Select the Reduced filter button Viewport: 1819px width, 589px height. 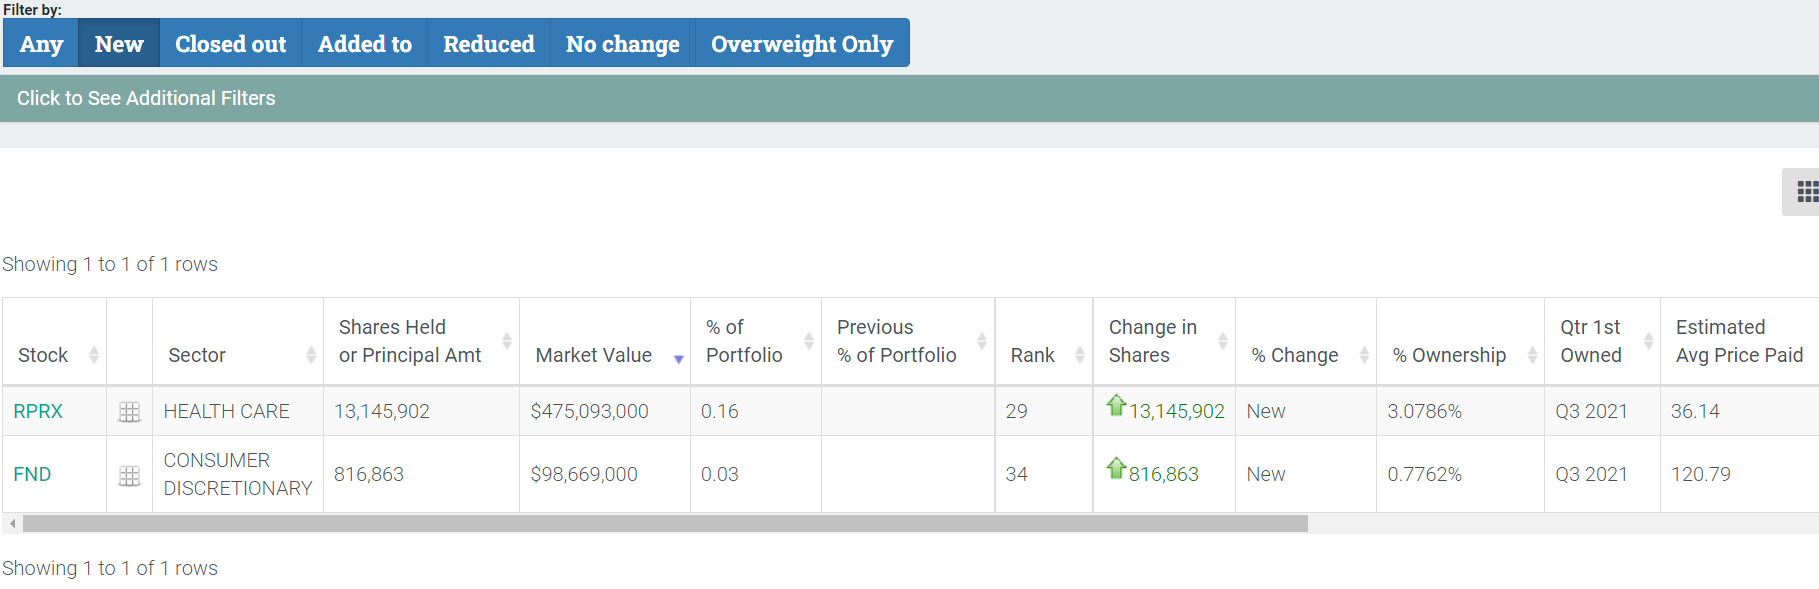pos(488,44)
